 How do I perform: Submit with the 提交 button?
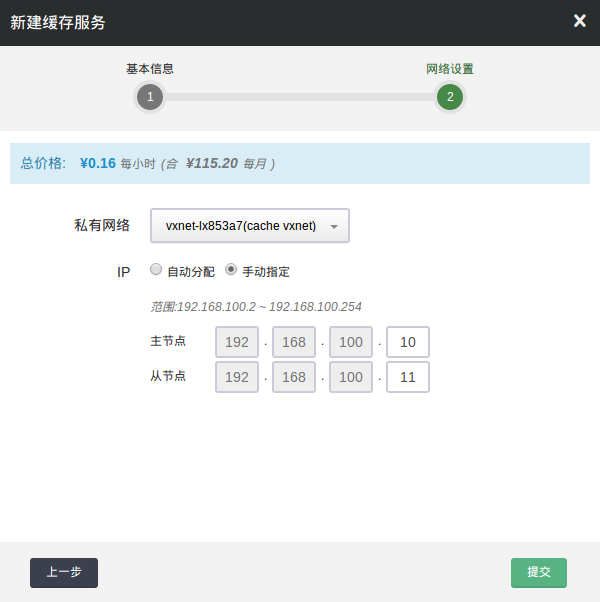(539, 572)
